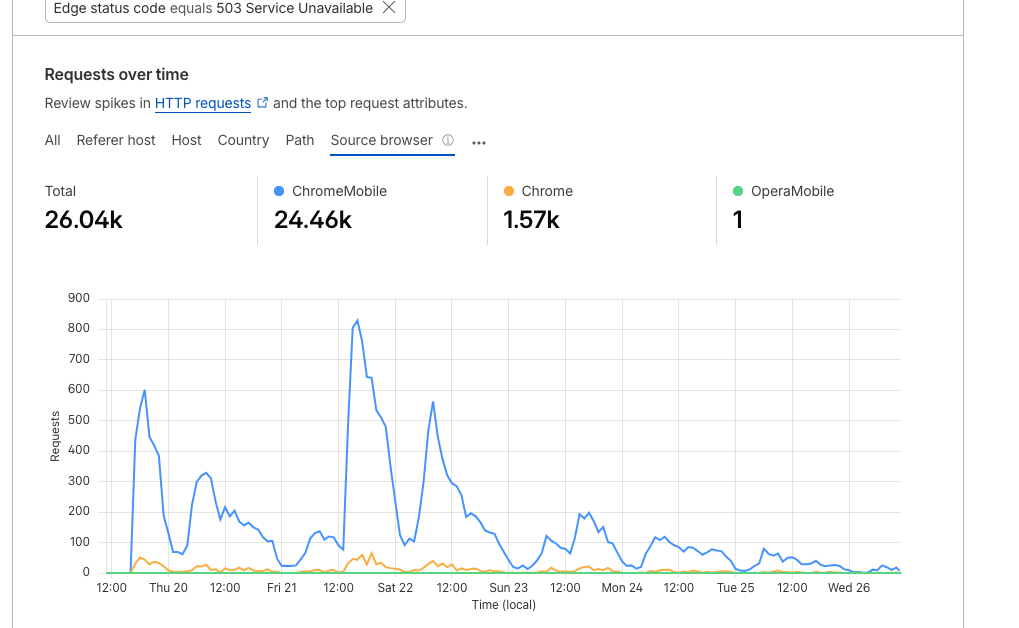This screenshot has height=628, width=1019.
Task: Click the orange Chrome legend dot
Action: coord(509,191)
